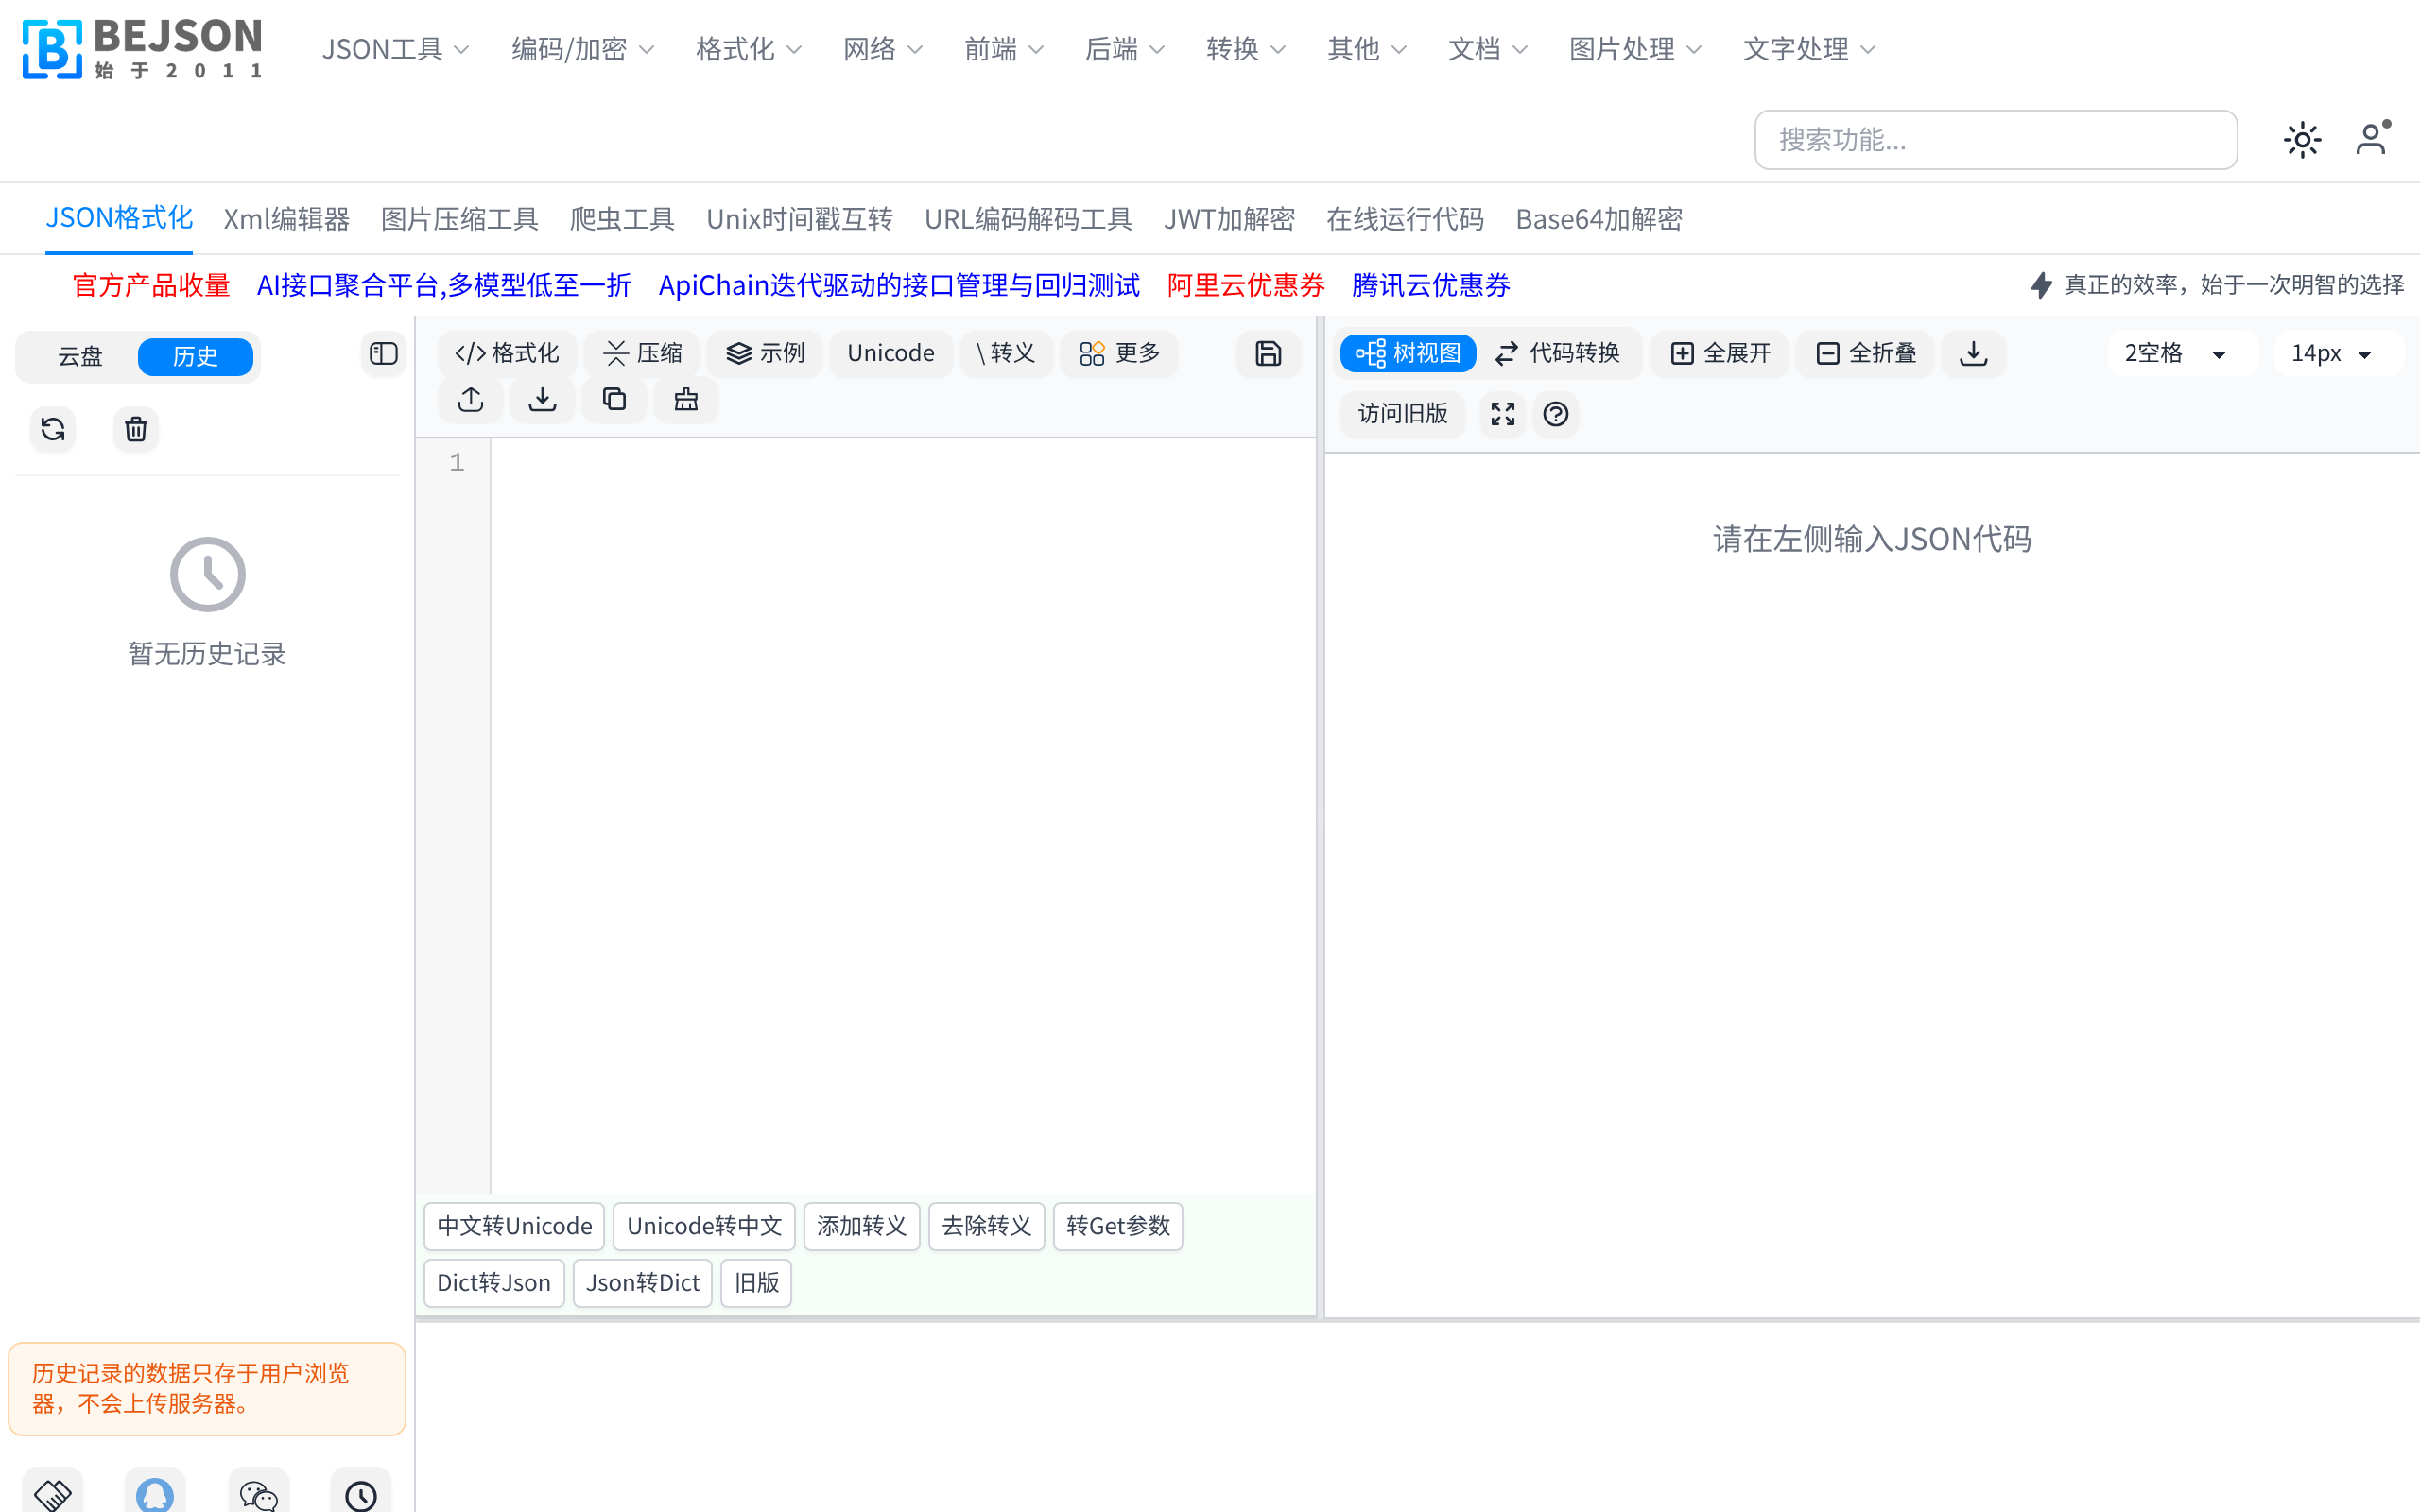Download the tree view result icon
The height and width of the screenshot is (1512, 2420).
(1973, 354)
